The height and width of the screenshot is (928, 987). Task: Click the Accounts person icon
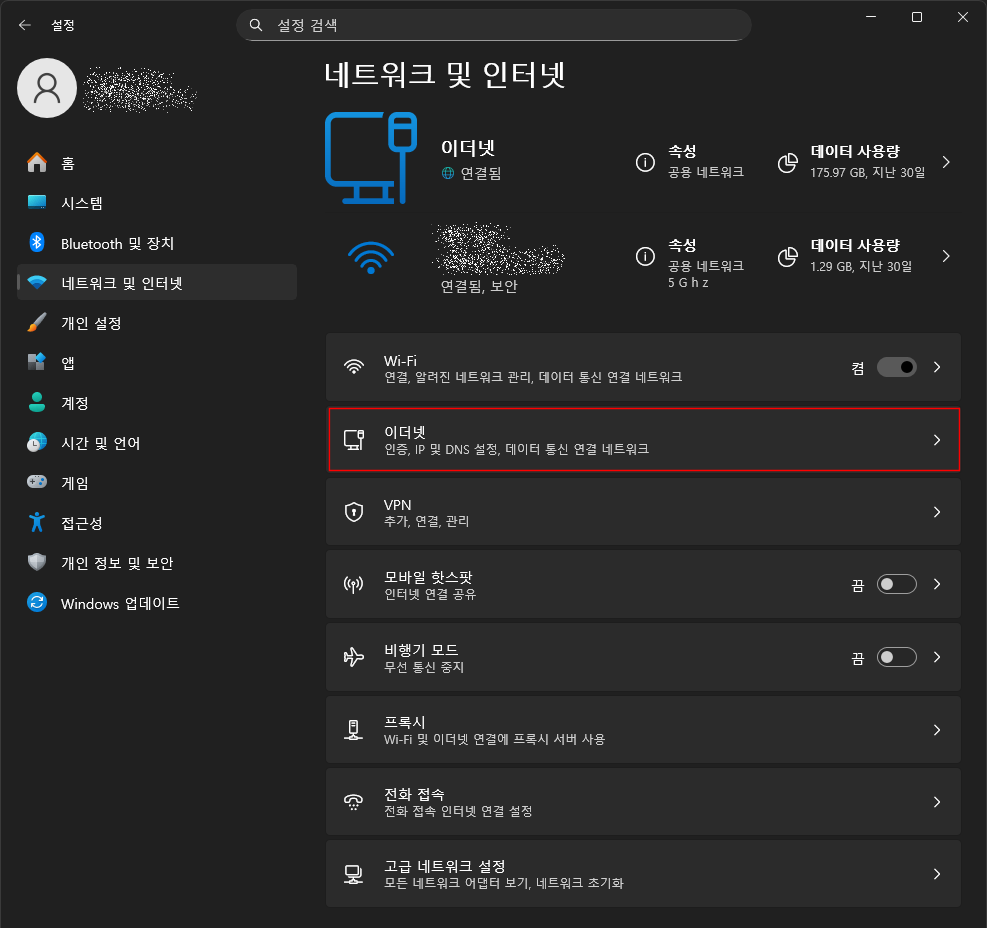click(x=37, y=402)
